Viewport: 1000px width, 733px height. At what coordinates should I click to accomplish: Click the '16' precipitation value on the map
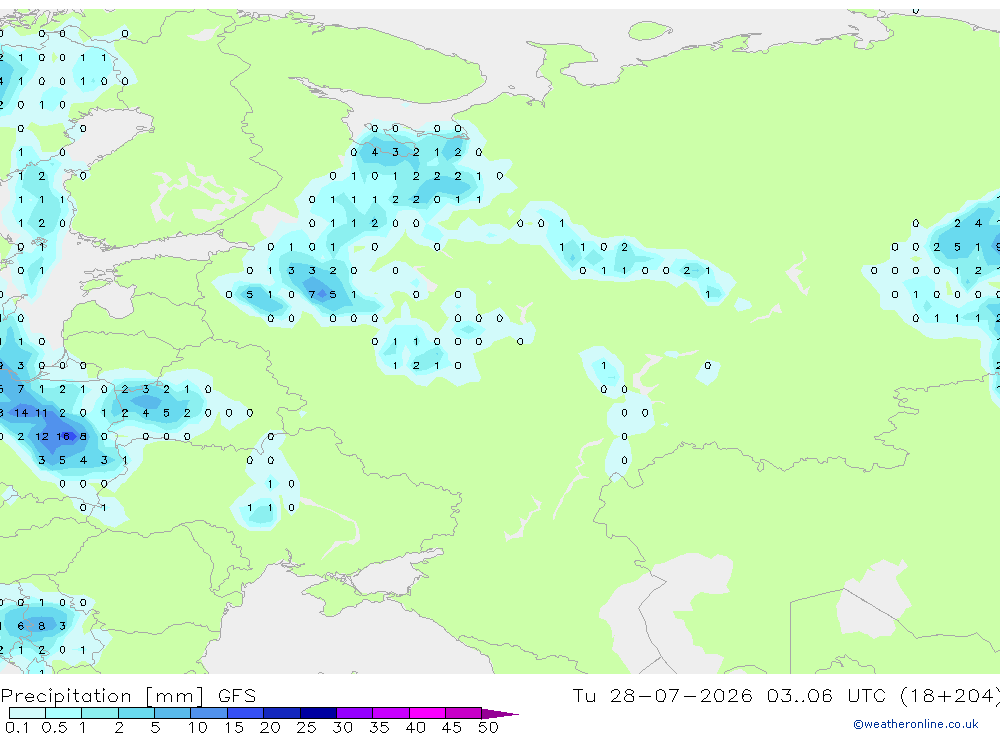[x=62, y=436]
